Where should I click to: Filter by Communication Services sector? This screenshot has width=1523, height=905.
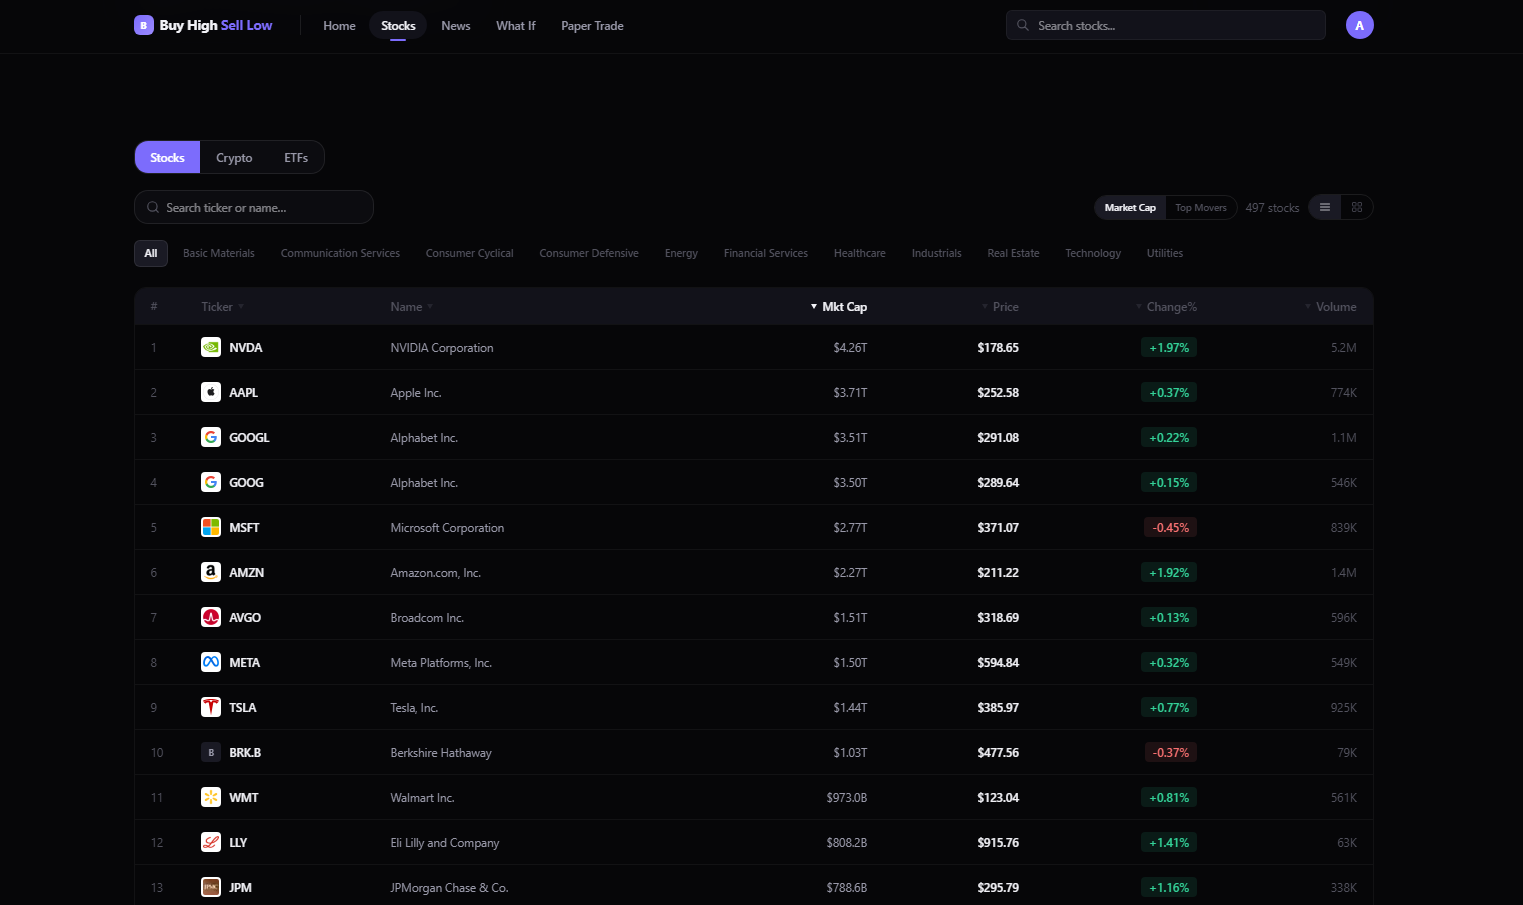tap(340, 253)
